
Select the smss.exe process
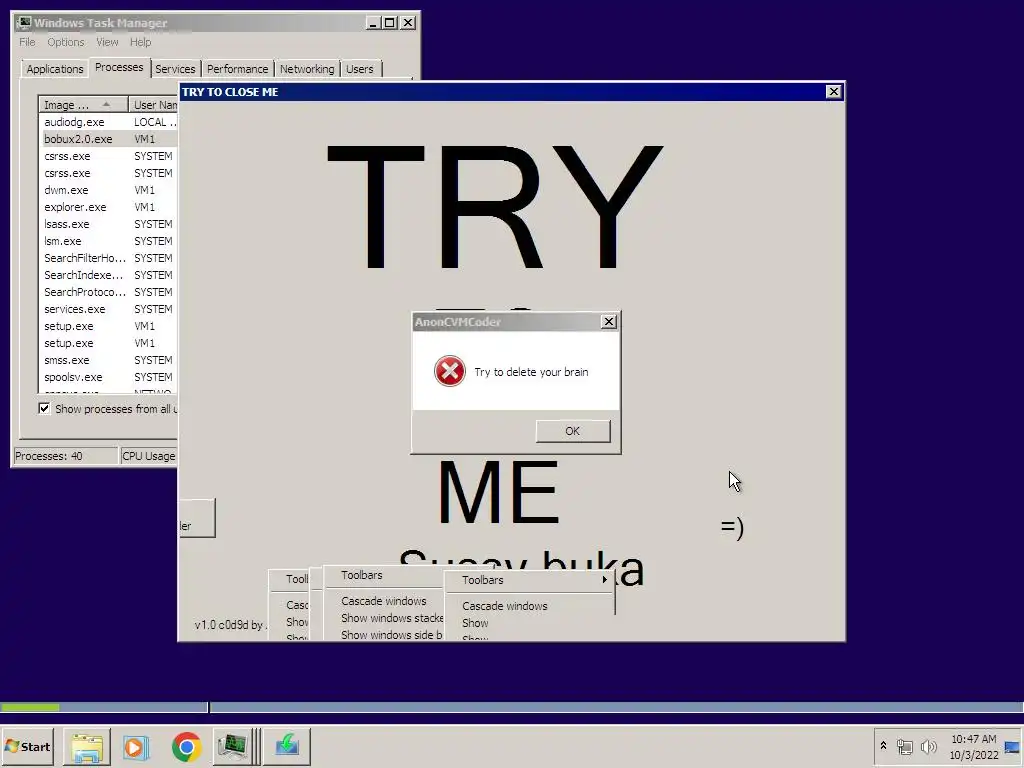click(x=108, y=360)
